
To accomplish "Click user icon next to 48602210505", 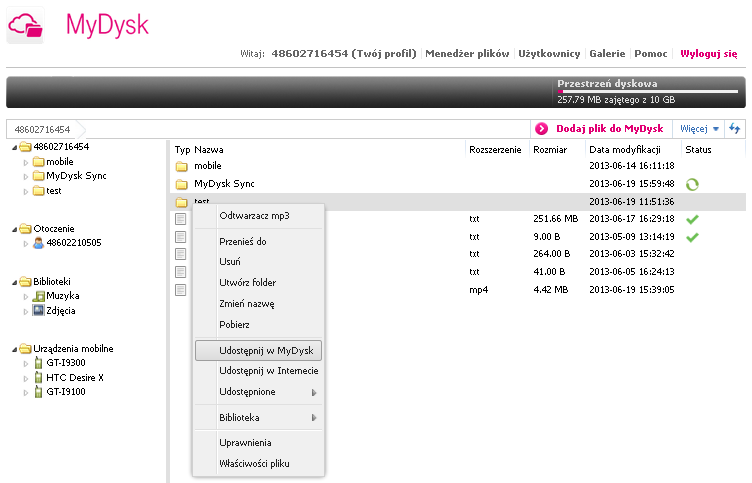I will pos(38,243).
